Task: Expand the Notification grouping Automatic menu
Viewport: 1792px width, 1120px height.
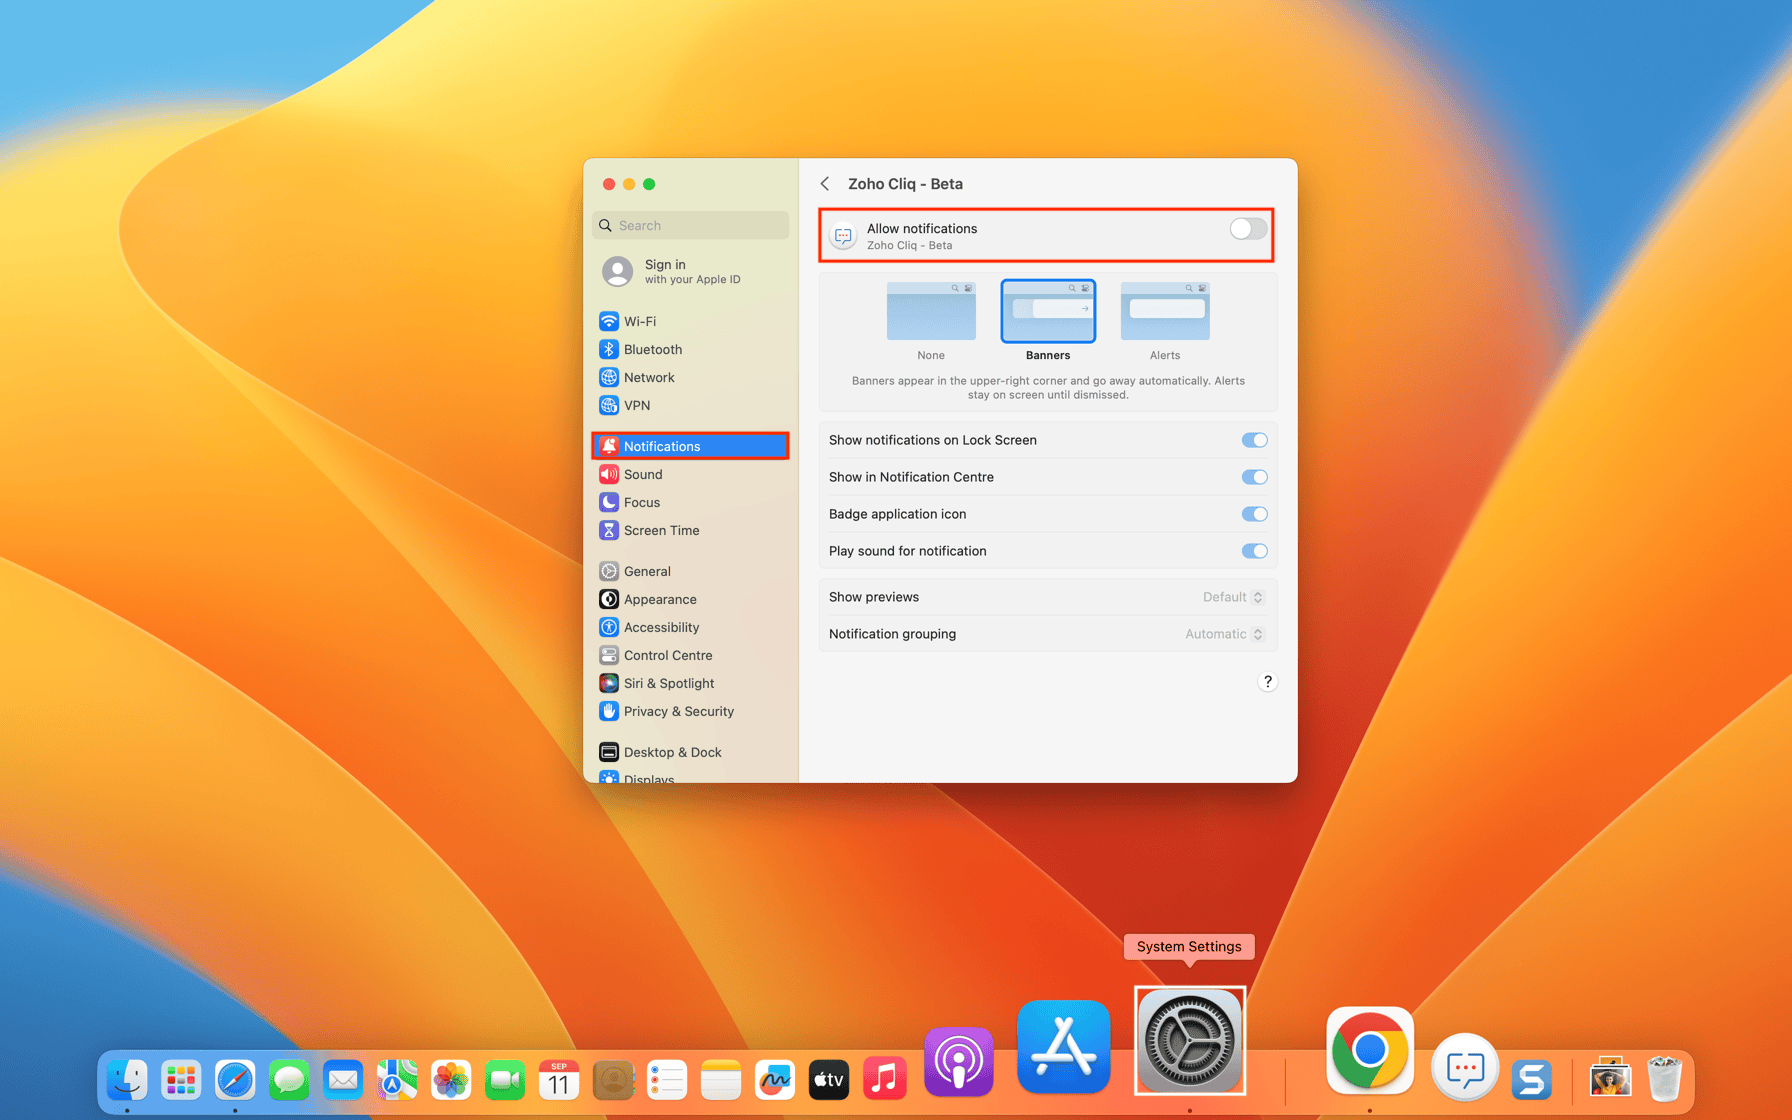Action: 1224,634
